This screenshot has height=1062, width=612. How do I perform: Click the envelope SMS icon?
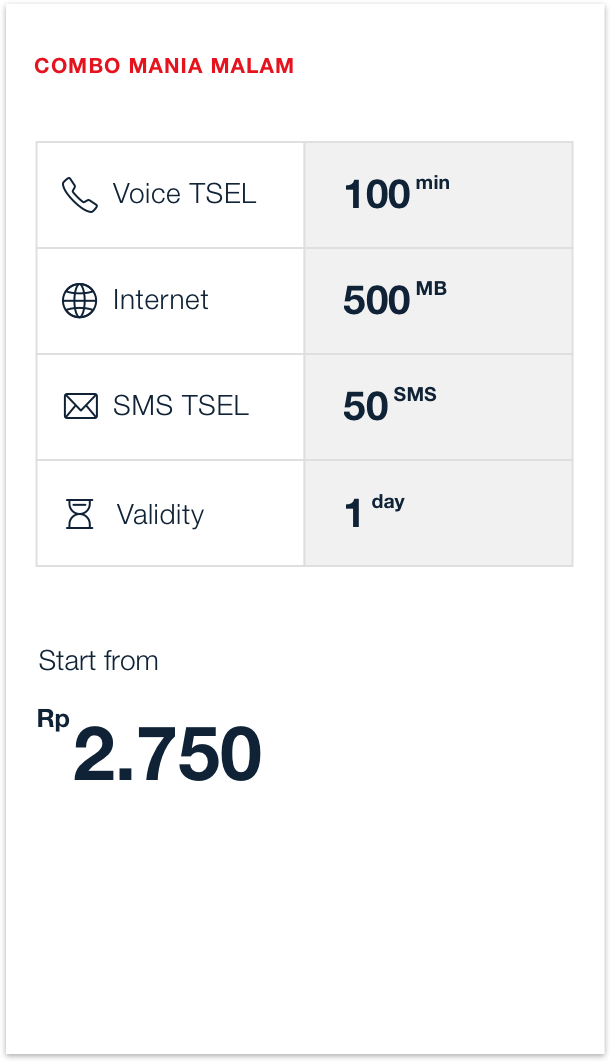click(80, 406)
